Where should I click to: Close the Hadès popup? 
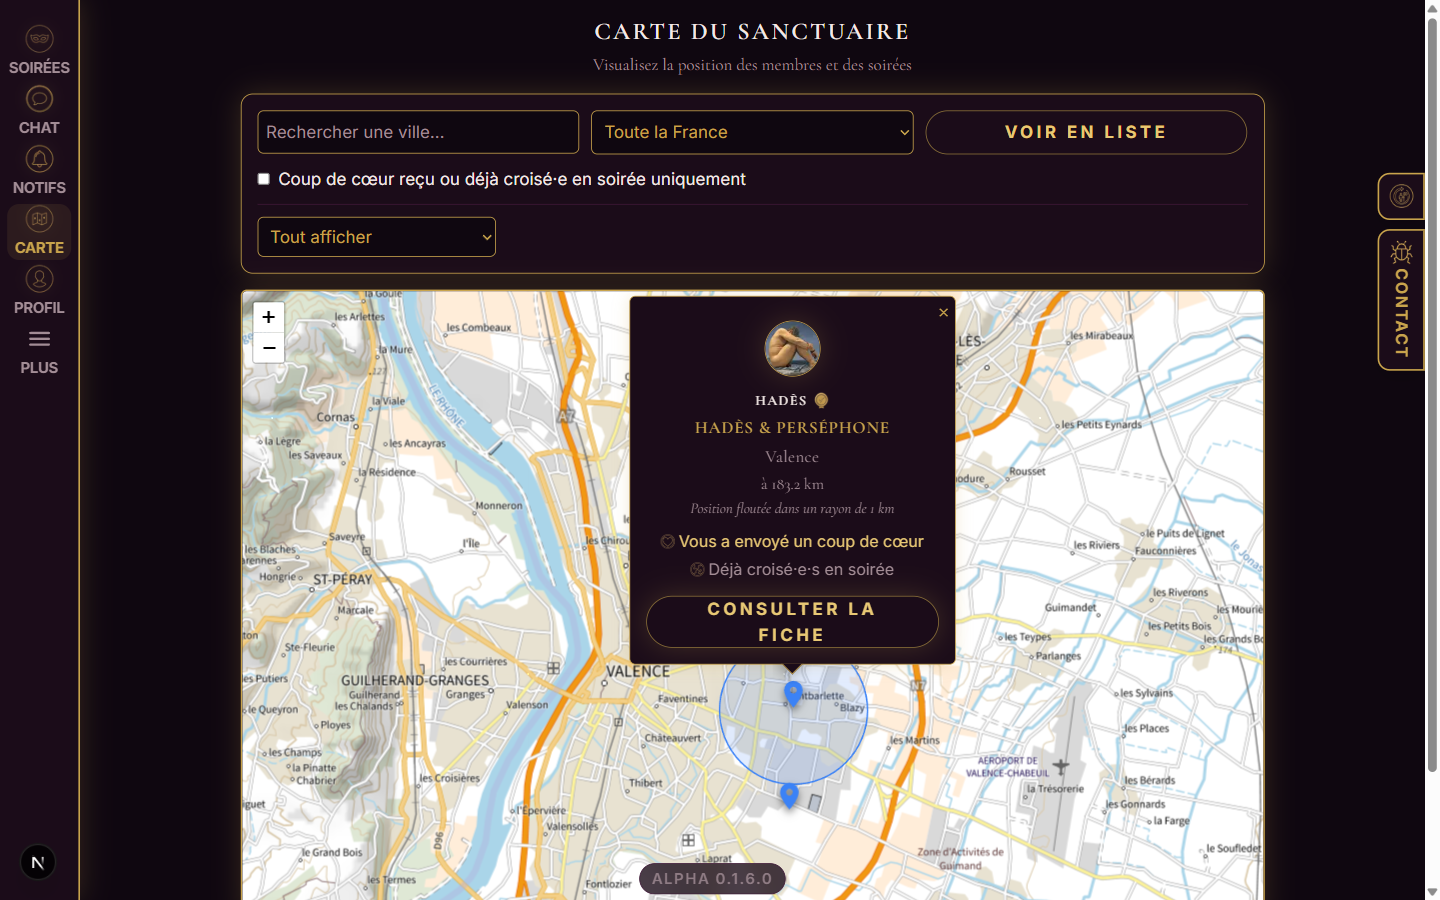[x=943, y=313]
